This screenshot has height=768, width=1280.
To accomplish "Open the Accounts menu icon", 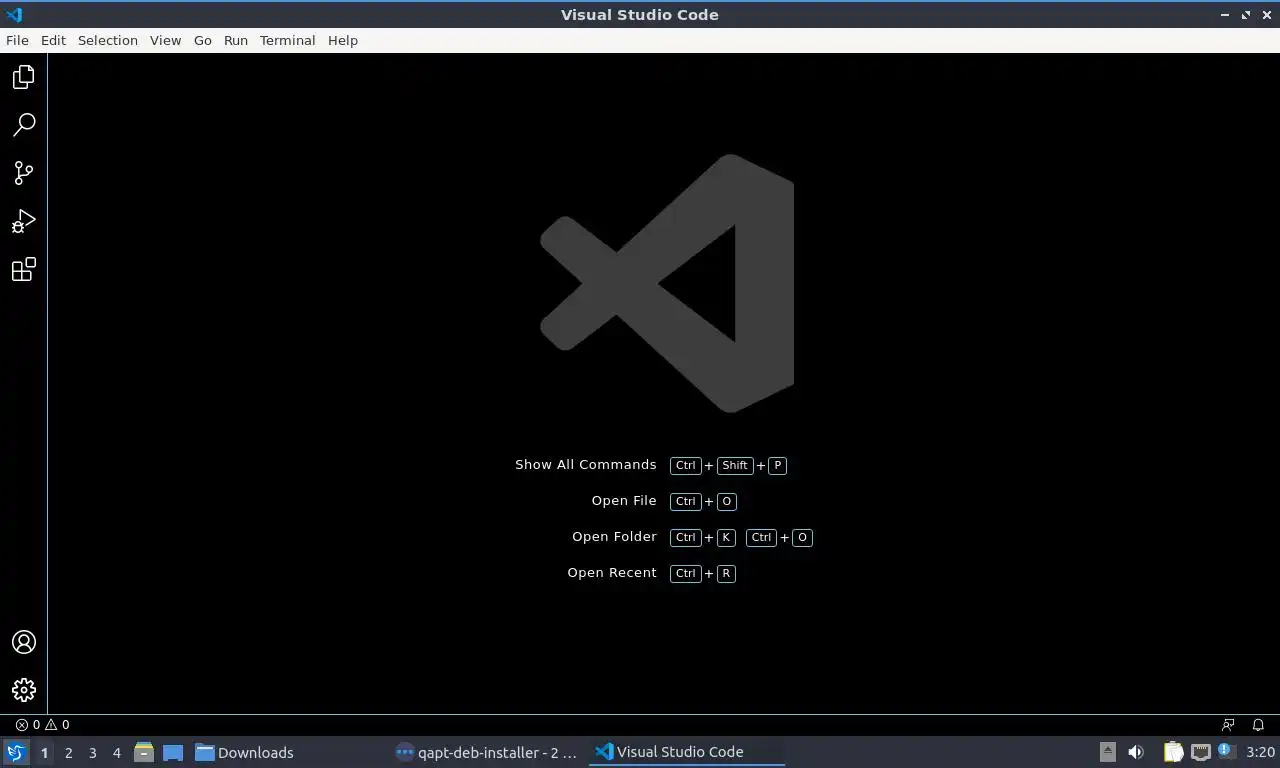I will click(x=24, y=642).
